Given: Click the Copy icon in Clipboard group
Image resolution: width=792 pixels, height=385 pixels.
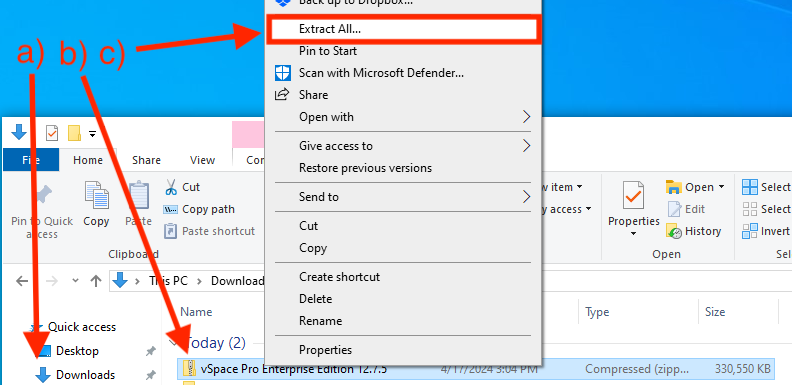Looking at the screenshot, I should tap(96, 197).
